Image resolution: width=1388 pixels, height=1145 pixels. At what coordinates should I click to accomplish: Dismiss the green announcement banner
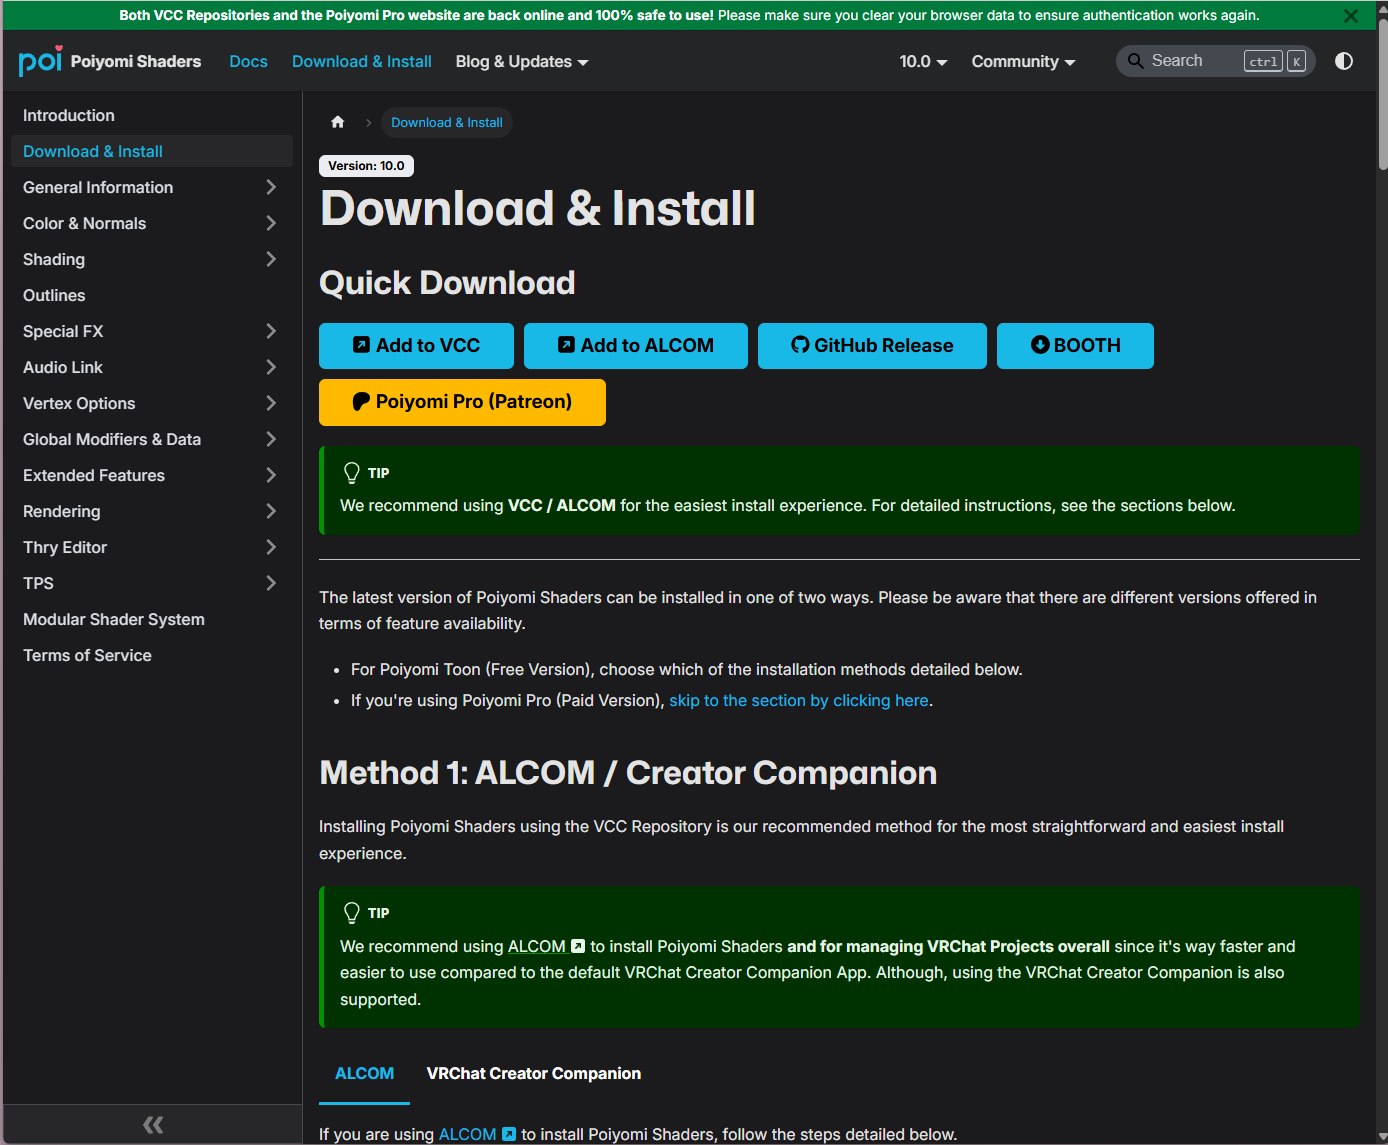pos(1351,16)
